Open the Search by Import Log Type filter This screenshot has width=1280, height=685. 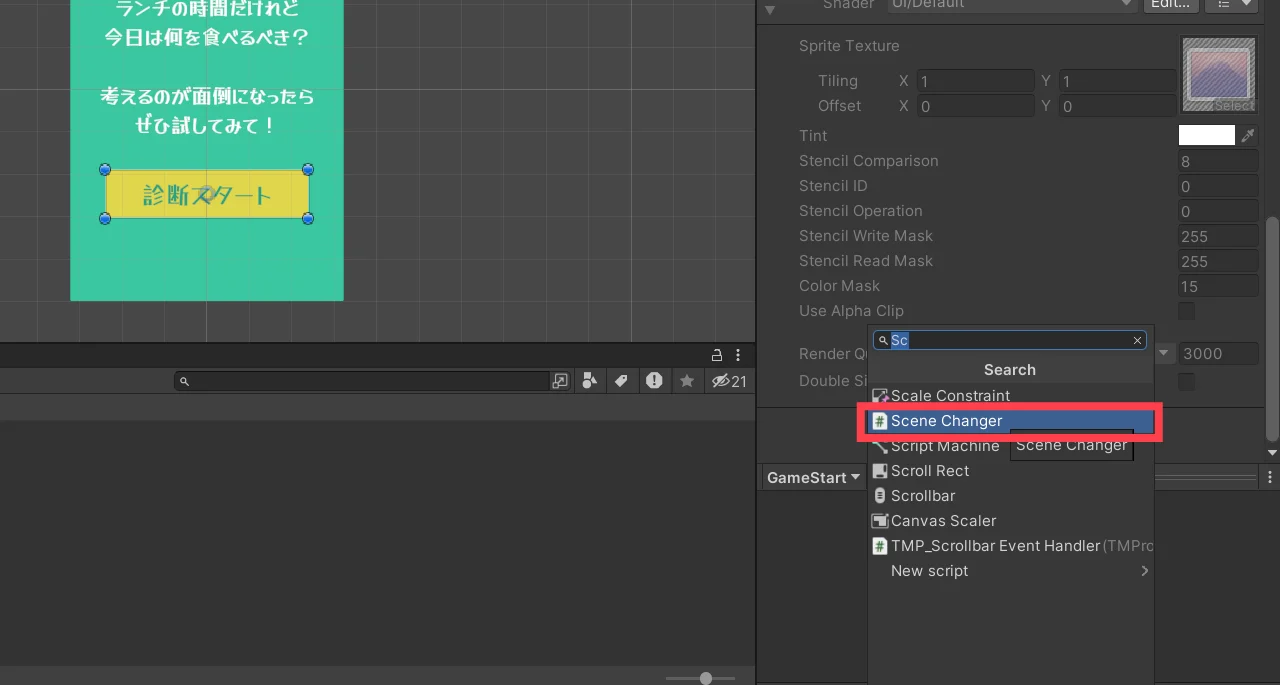(654, 381)
